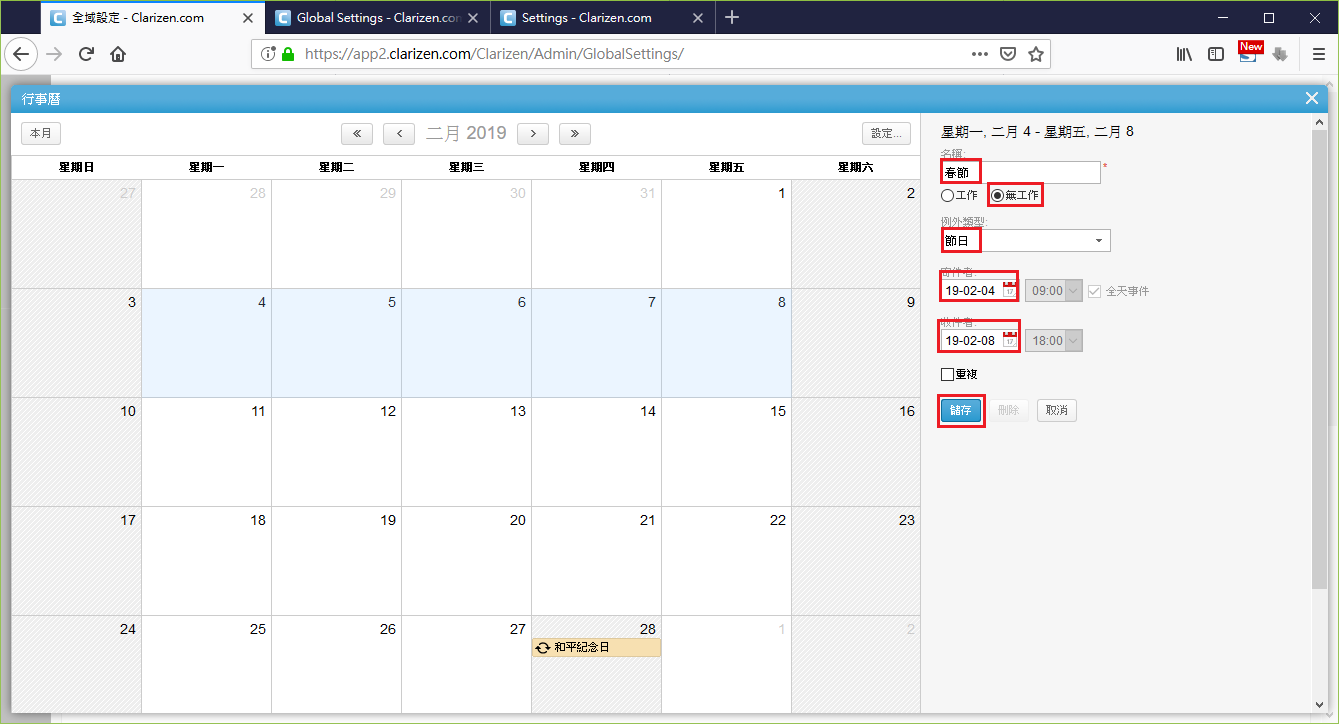Image resolution: width=1339 pixels, height=724 pixels.
Task: Switch to Settings - Clarizen.com tab
Action: click(x=604, y=18)
